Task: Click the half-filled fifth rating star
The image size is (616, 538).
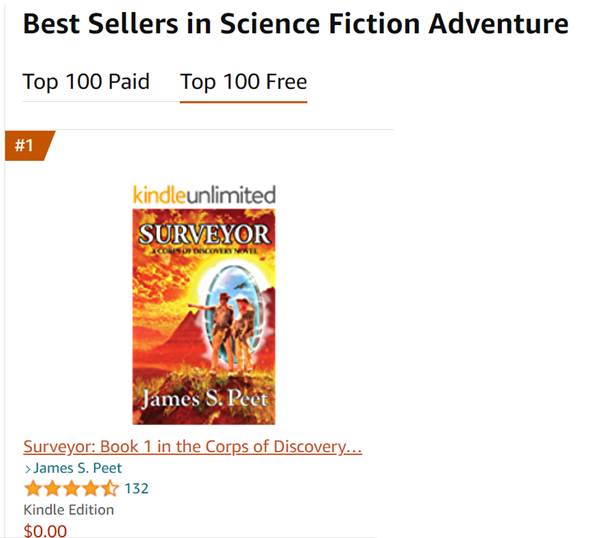Action: point(109,489)
